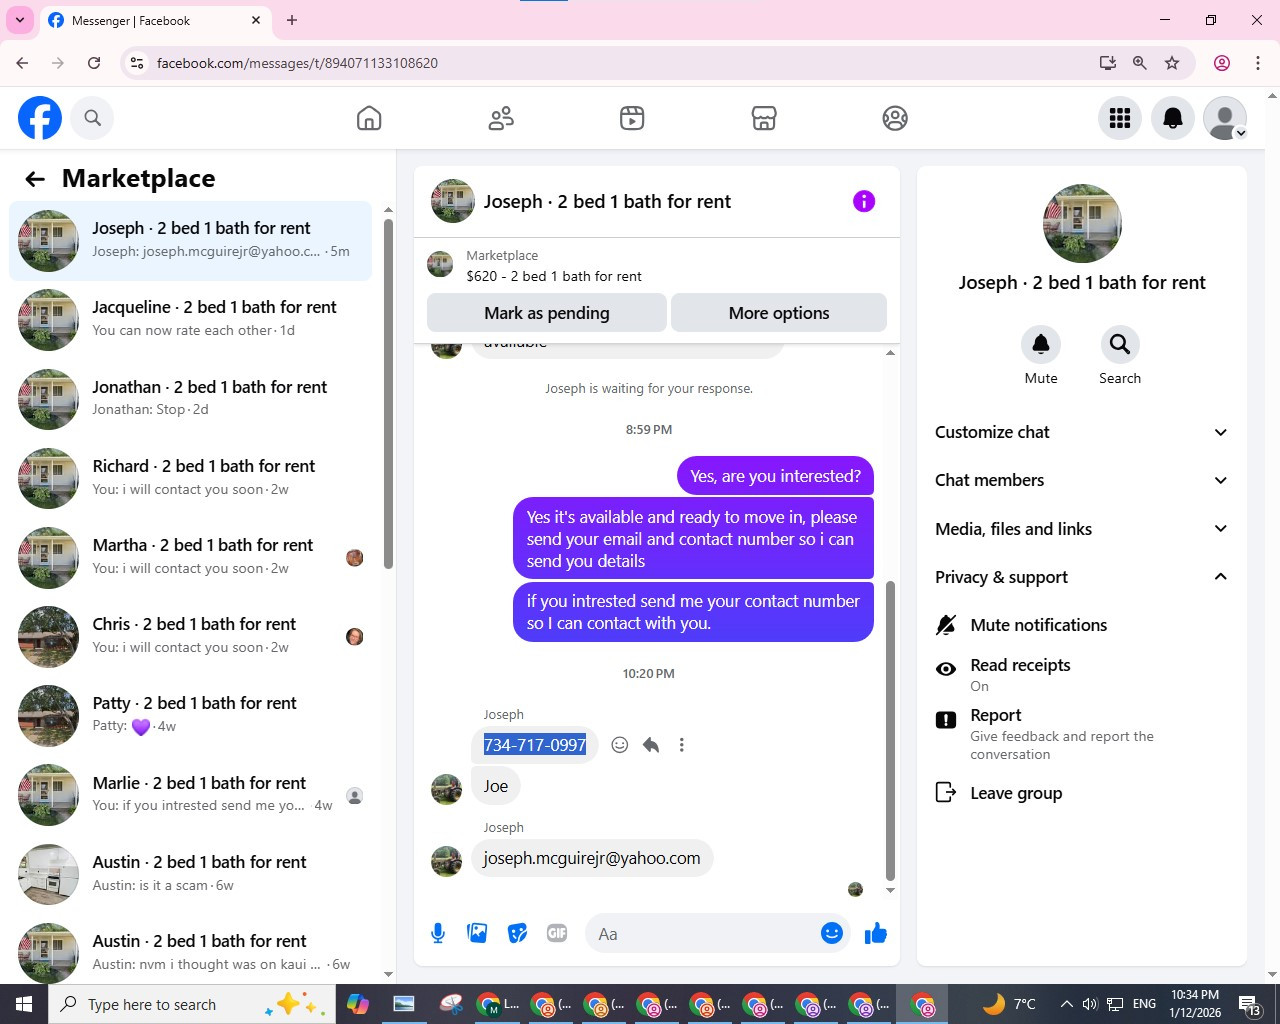Open the Menu grid icon
This screenshot has width=1280, height=1024.
(x=1120, y=118)
